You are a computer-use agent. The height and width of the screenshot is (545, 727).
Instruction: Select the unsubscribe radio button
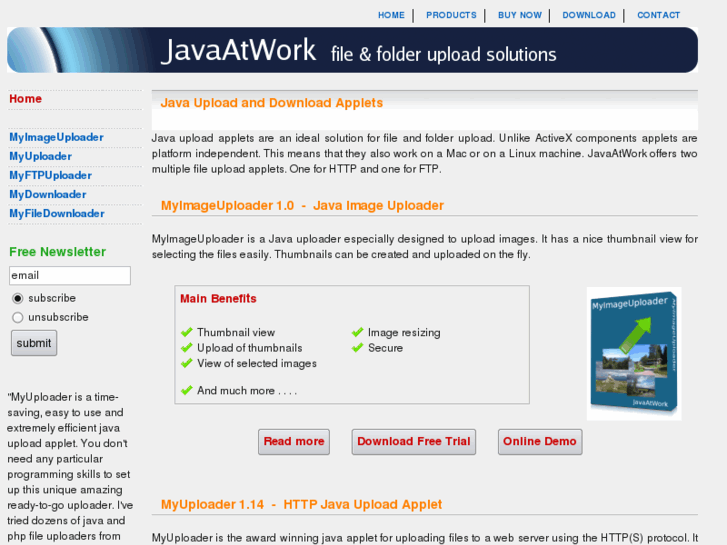click(x=18, y=317)
